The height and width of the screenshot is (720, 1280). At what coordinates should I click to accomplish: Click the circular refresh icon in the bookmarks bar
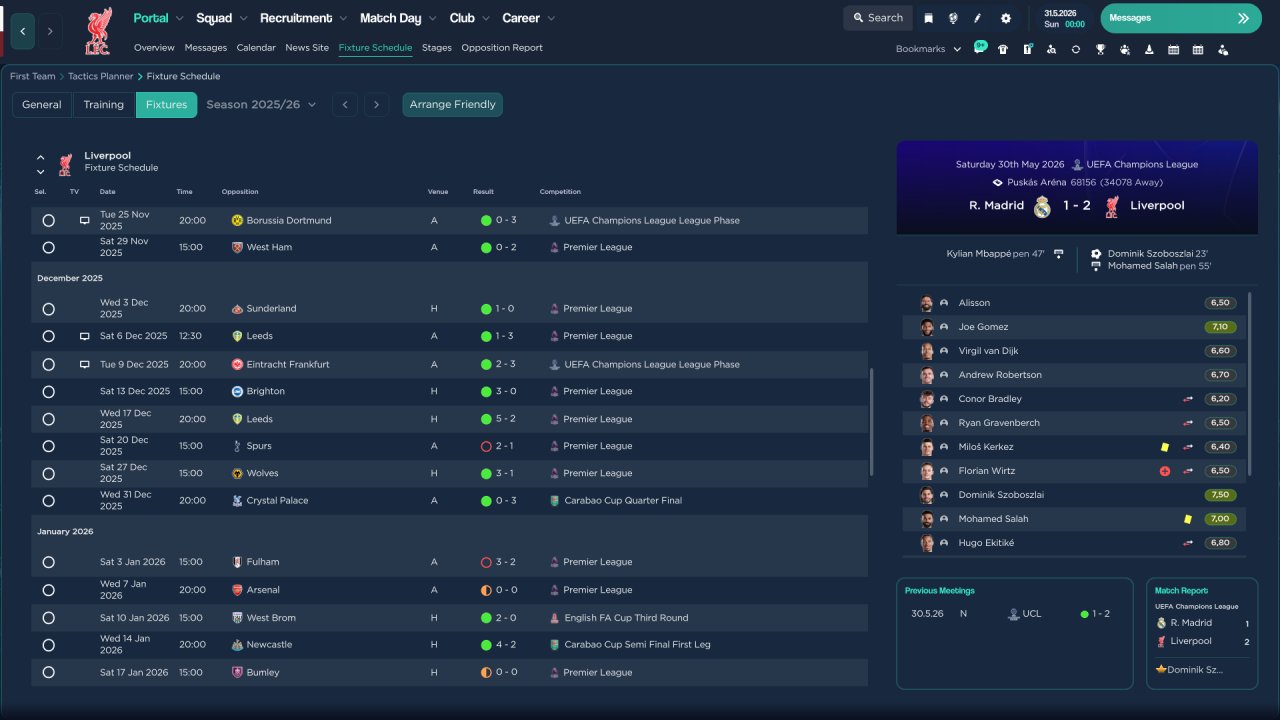pos(1076,49)
